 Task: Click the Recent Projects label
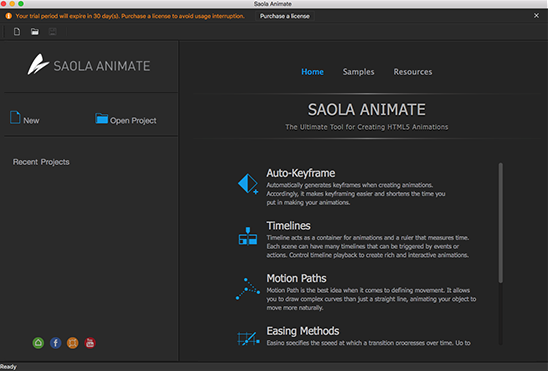[x=41, y=162]
